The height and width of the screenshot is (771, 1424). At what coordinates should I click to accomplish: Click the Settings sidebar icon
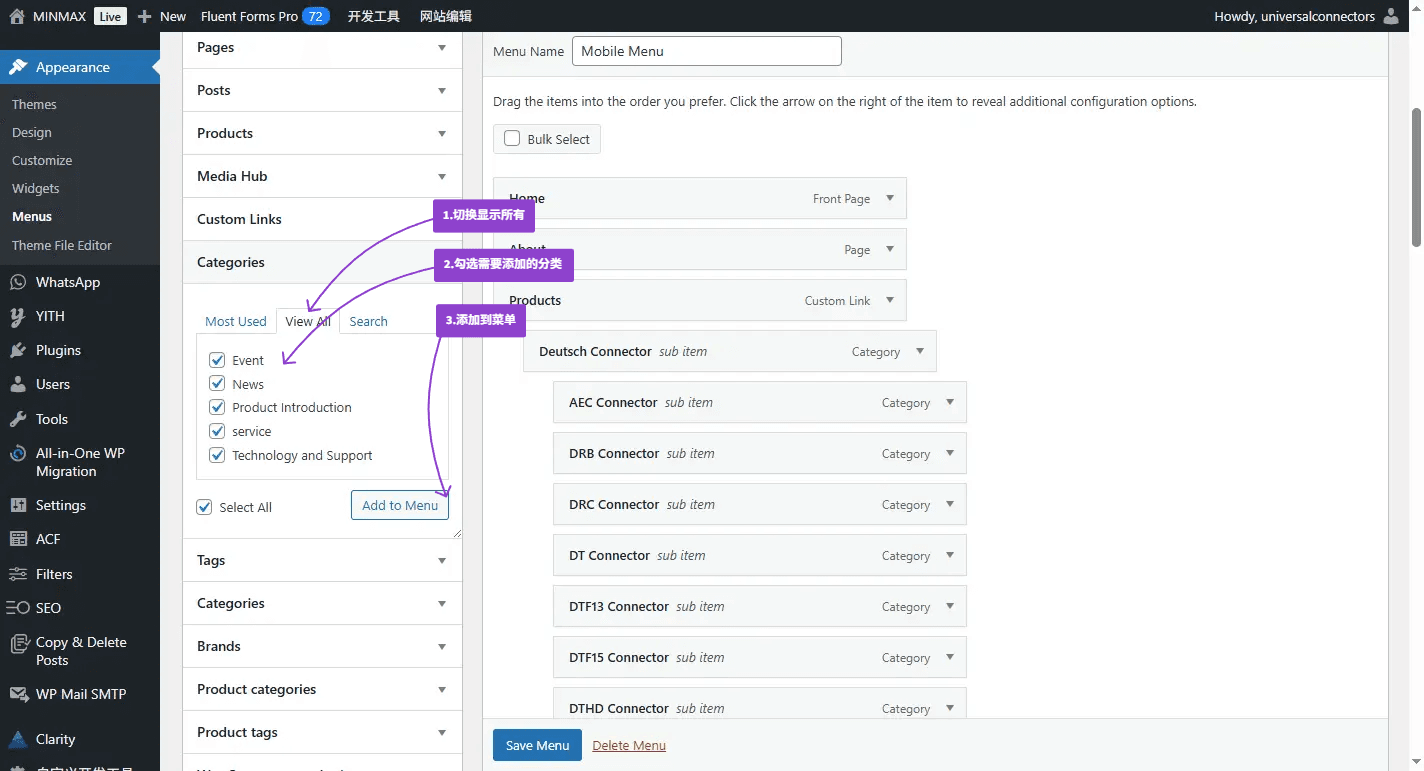(x=17, y=505)
